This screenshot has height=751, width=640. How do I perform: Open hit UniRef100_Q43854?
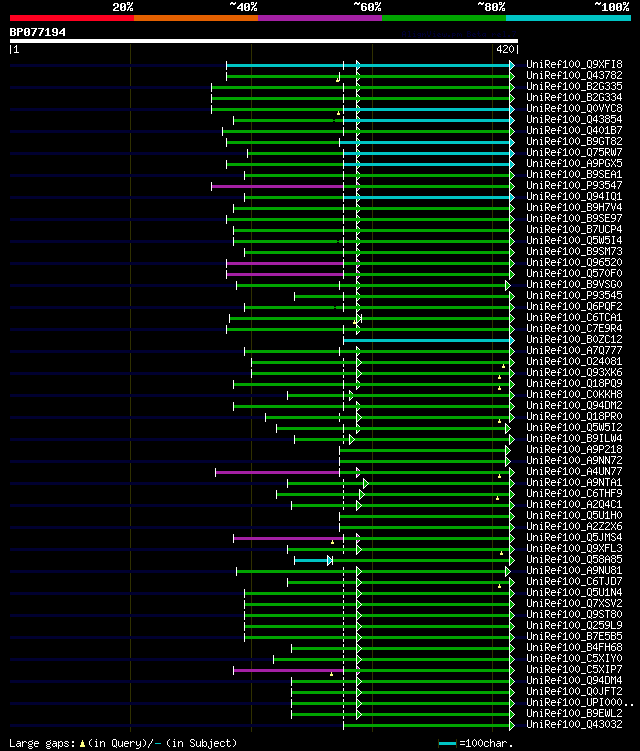[574, 119]
